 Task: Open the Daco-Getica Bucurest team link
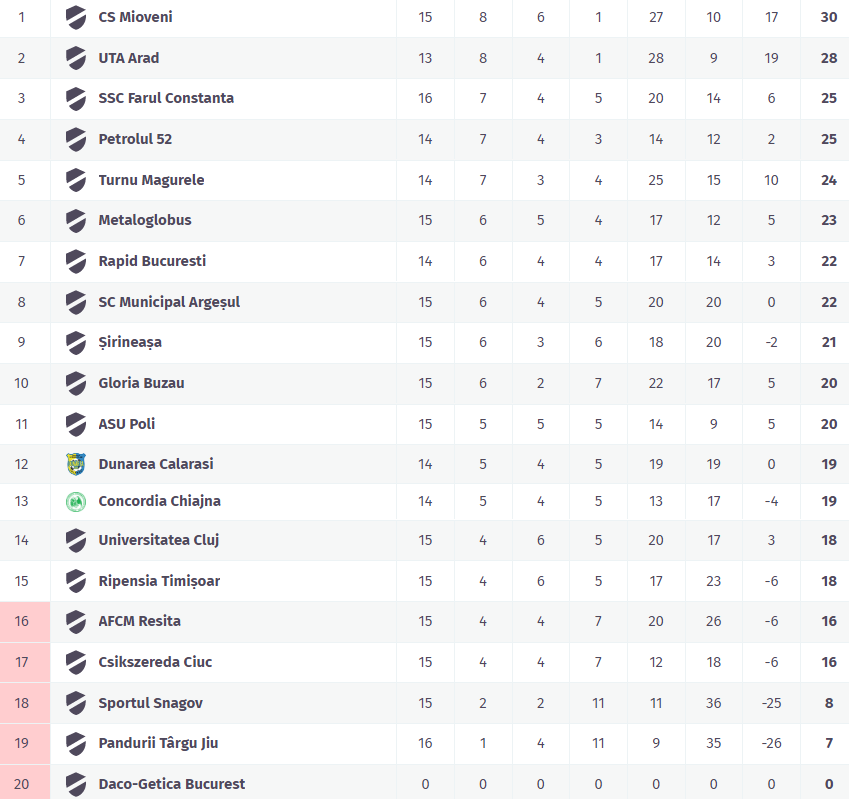tap(172, 784)
